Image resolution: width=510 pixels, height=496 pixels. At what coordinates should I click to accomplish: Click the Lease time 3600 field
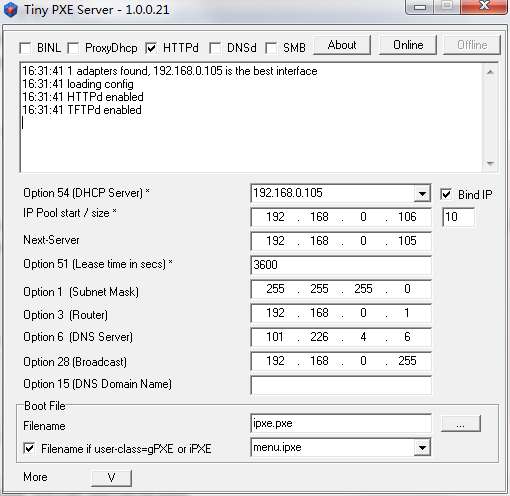[x=341, y=265]
